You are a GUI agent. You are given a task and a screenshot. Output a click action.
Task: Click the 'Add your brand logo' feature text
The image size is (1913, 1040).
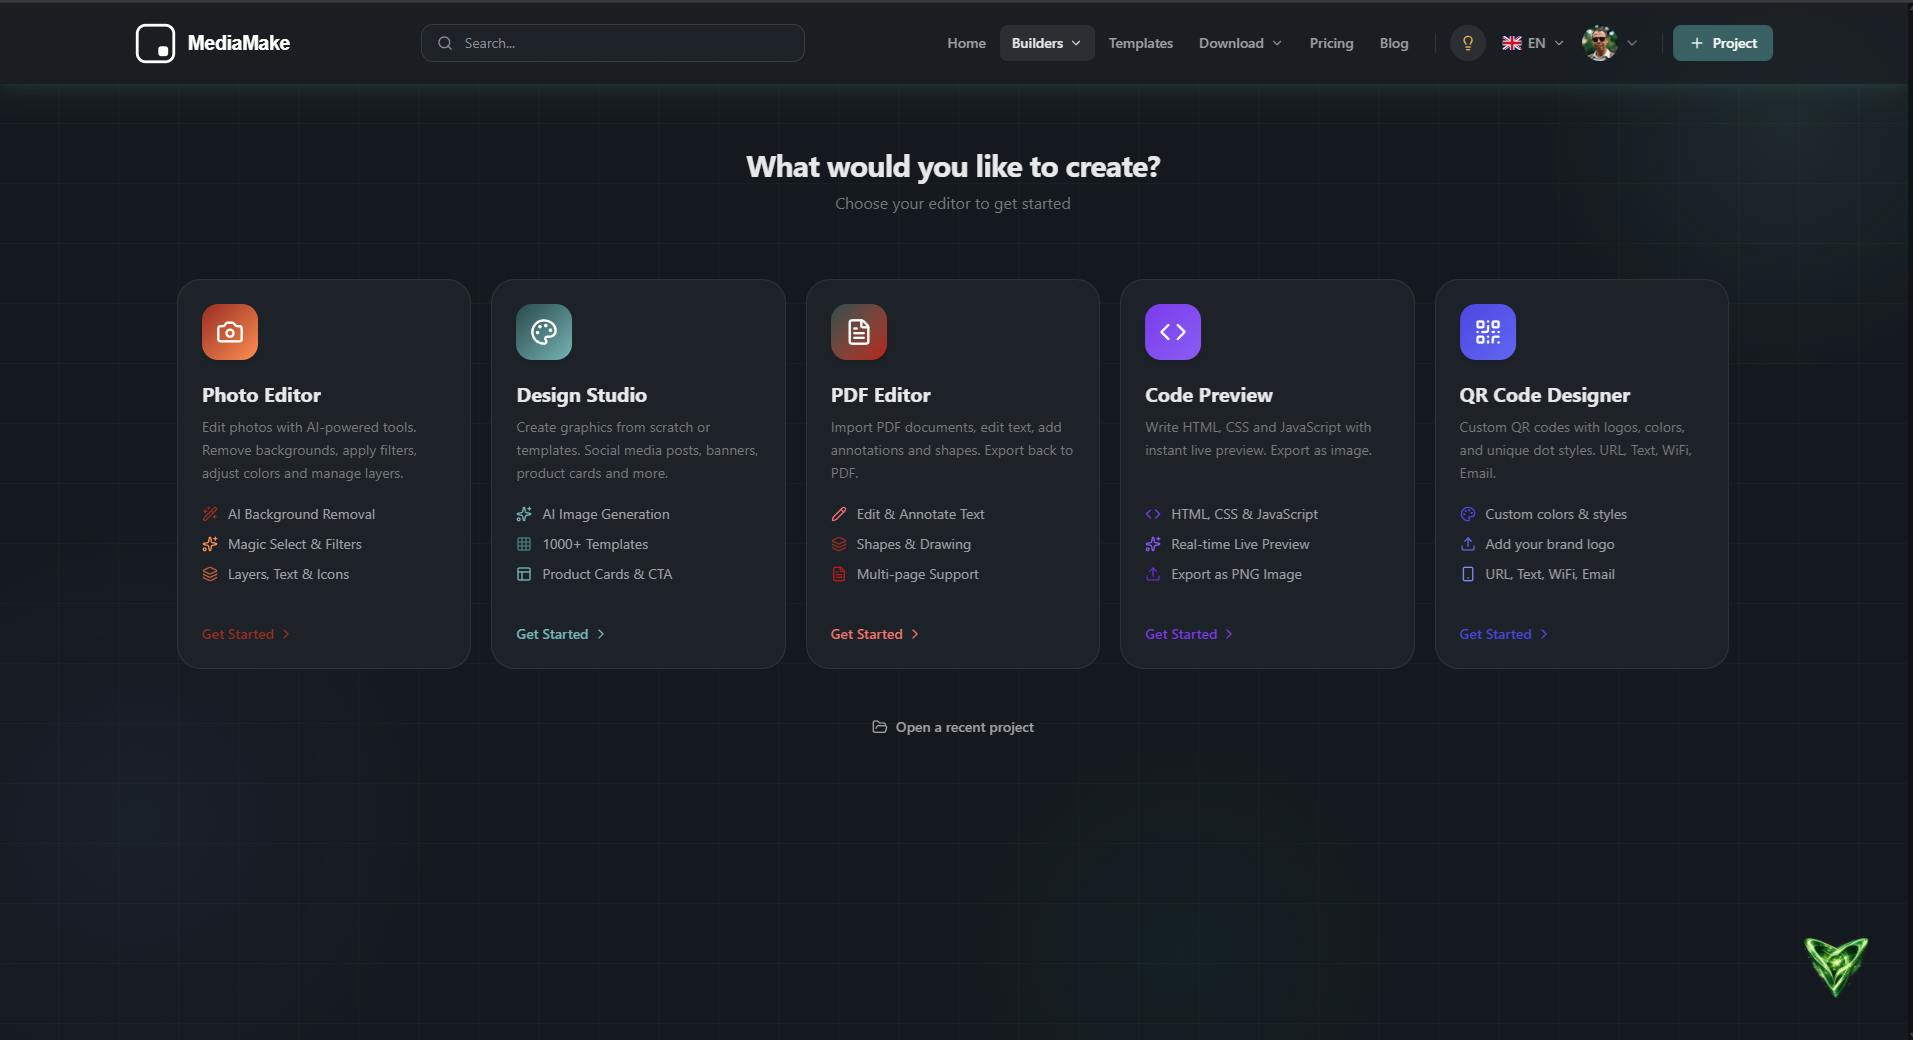coord(1550,544)
